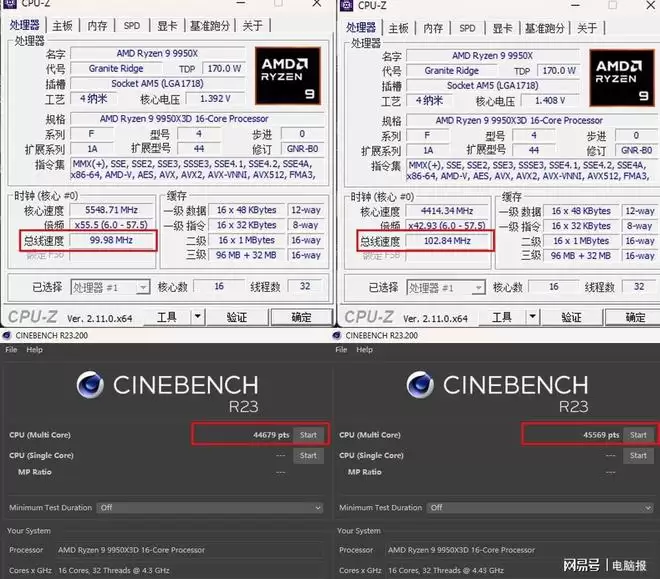Open the File menu in left Cinebench
660x579 pixels.
pyautogui.click(x=11, y=350)
